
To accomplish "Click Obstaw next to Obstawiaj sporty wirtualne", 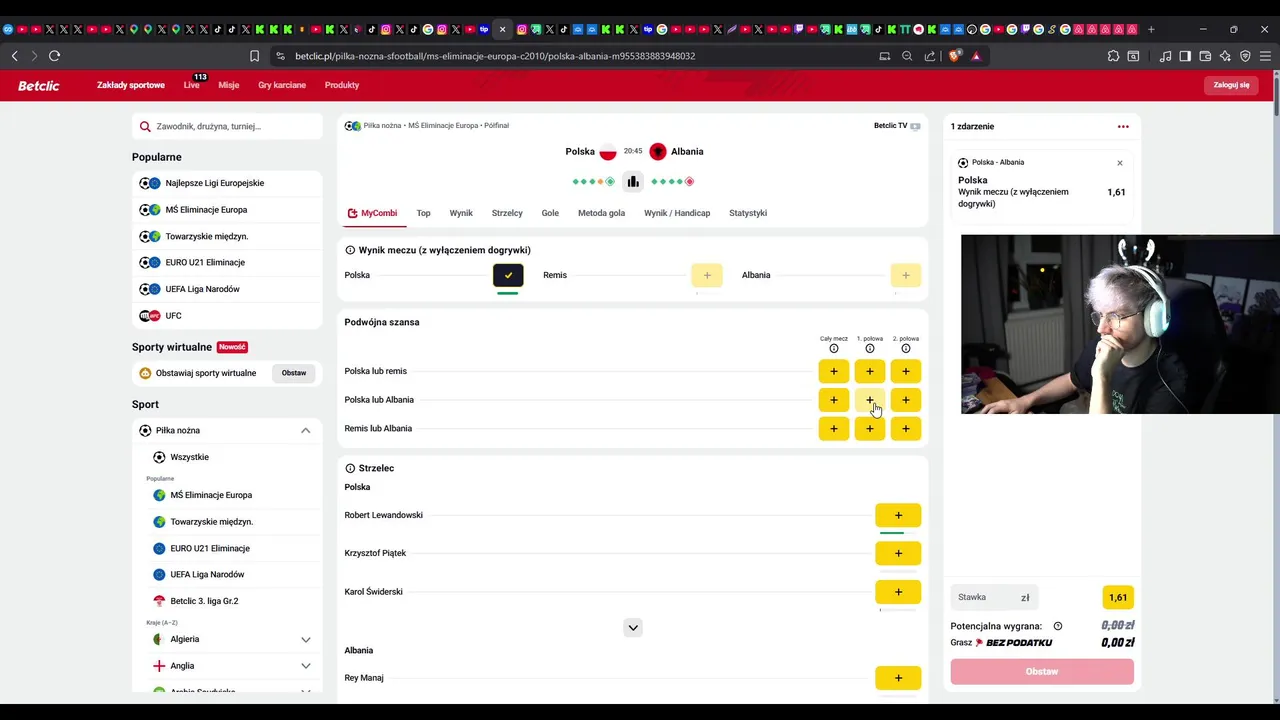I will (x=294, y=373).
